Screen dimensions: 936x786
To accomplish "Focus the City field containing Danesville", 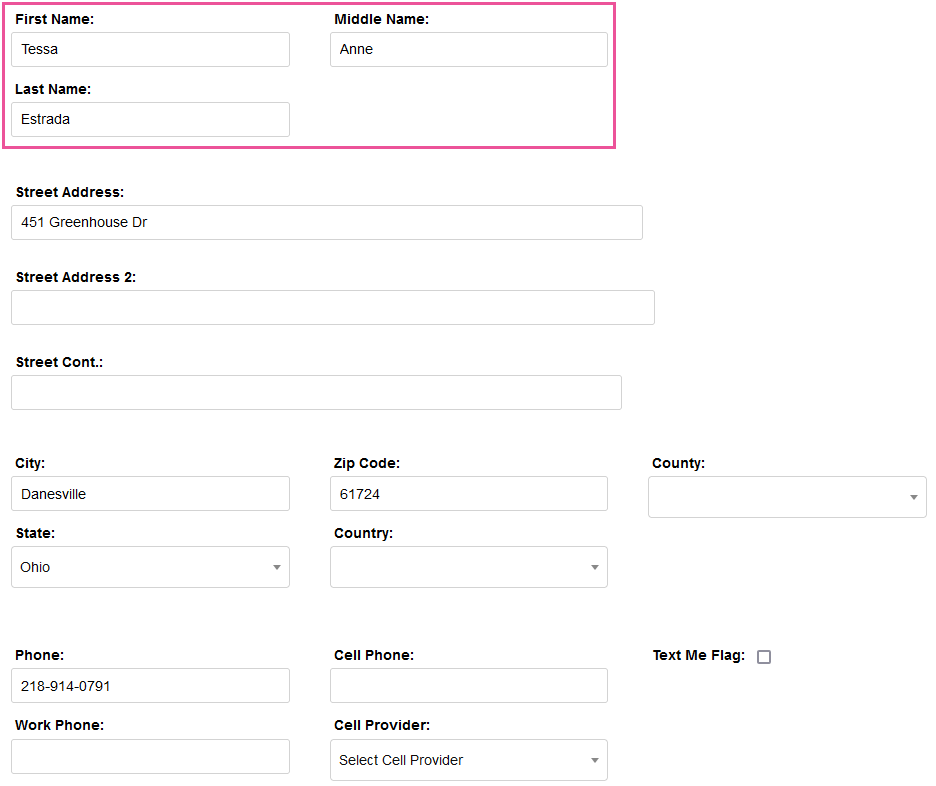I will [x=150, y=494].
